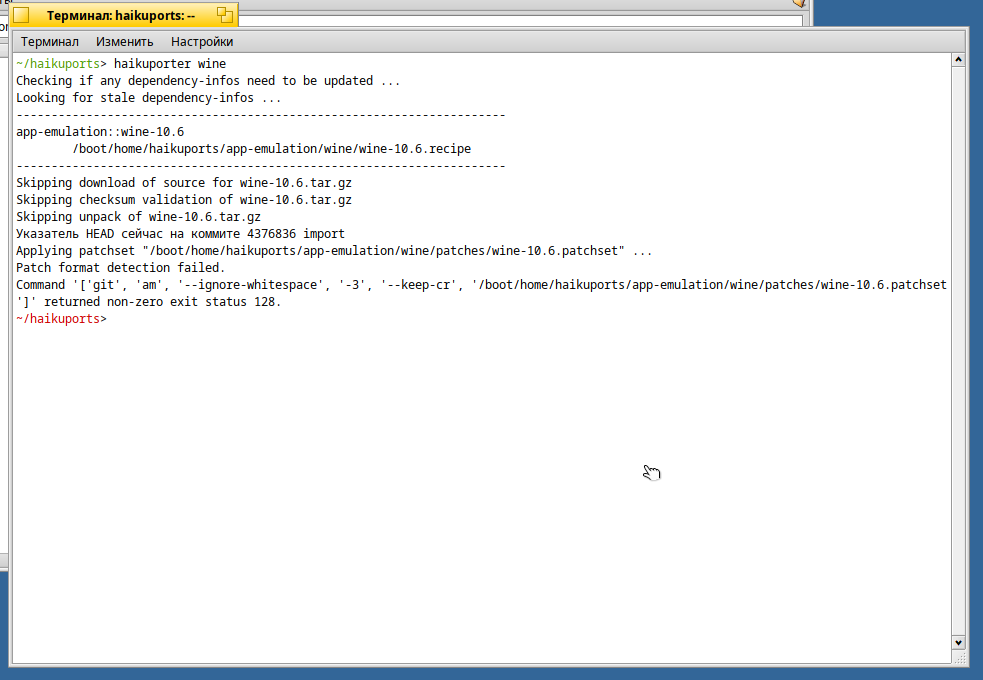This screenshot has height=680, width=983.
Task: Click the scrollbar up arrow
Action: pos(958,60)
